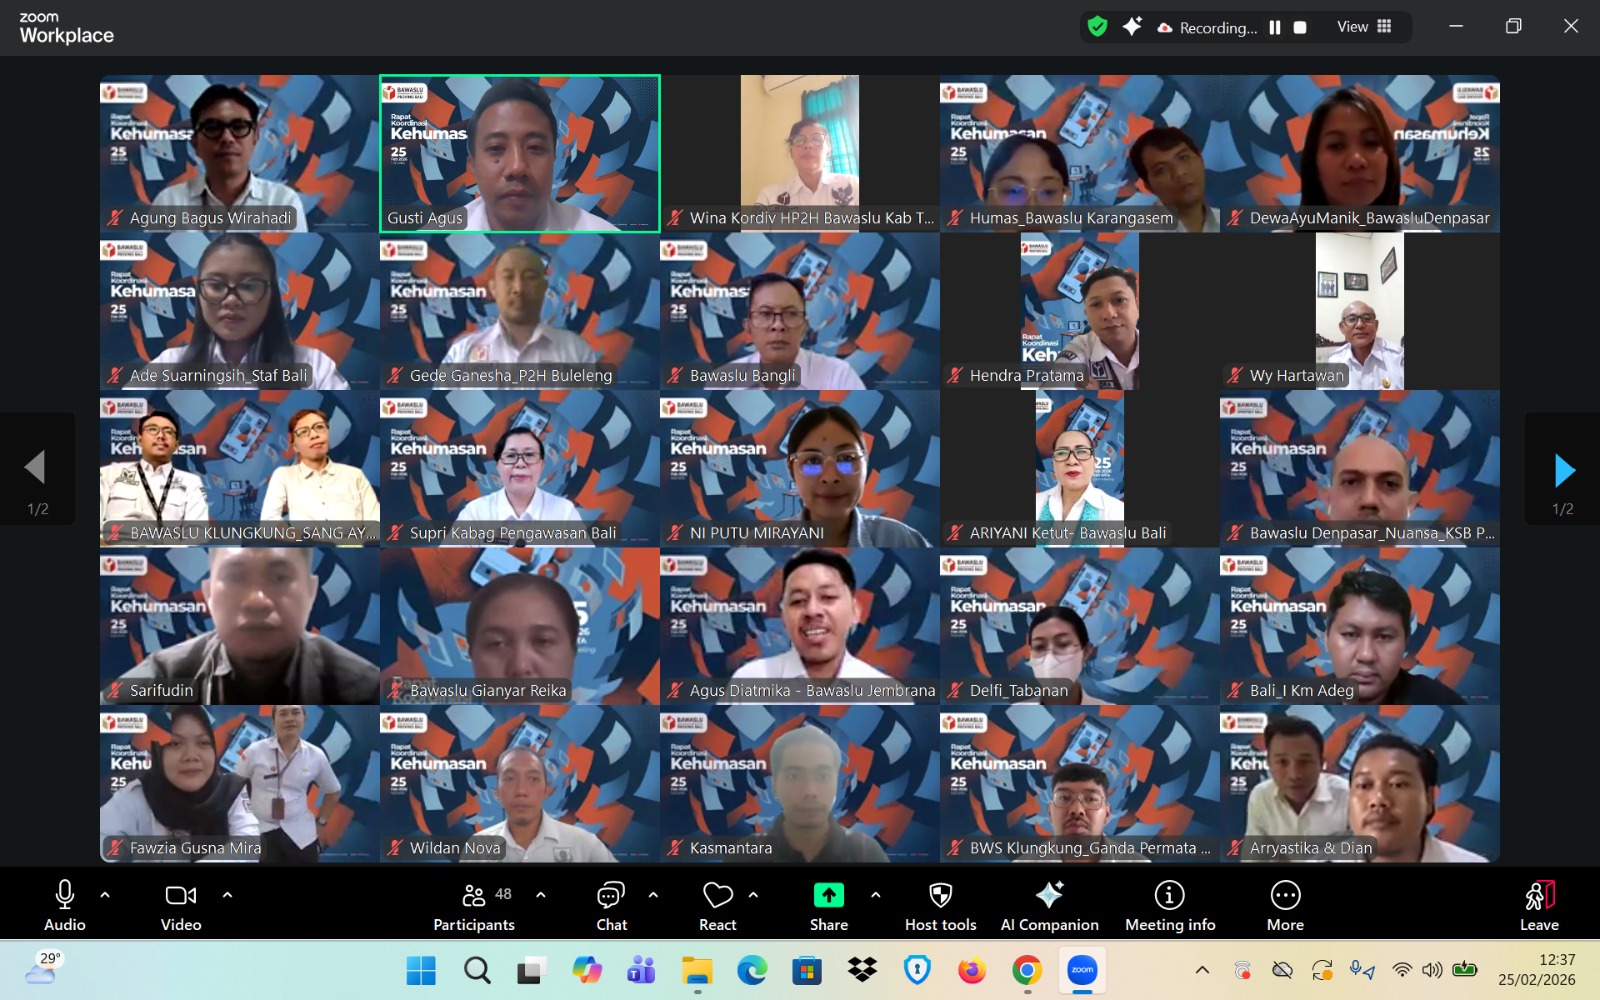Pause the recording

[x=1275, y=28]
